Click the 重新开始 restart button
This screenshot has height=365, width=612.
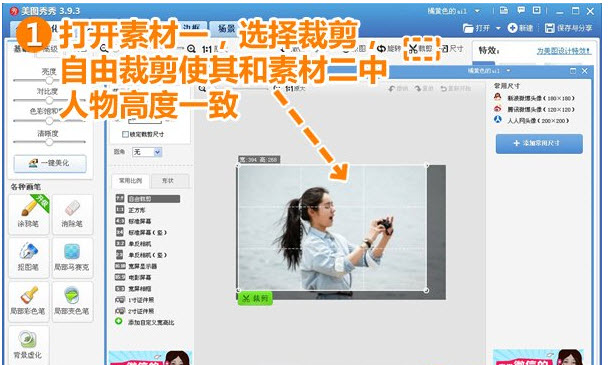pyautogui.click(x=455, y=89)
